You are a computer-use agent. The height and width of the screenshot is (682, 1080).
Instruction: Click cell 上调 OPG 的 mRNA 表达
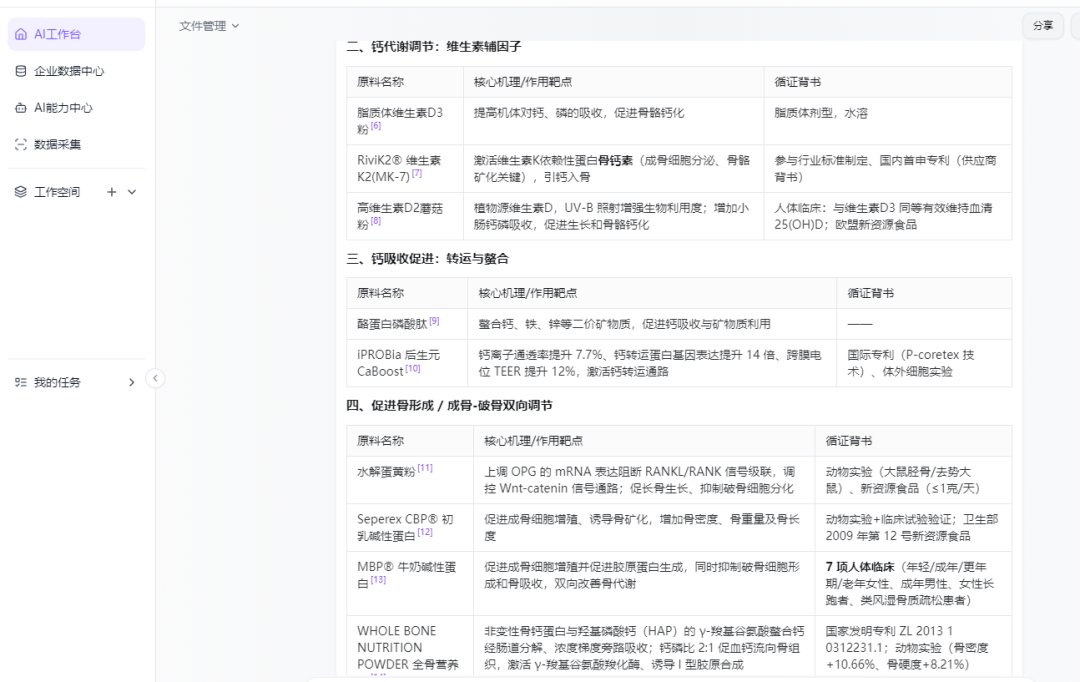(644, 479)
